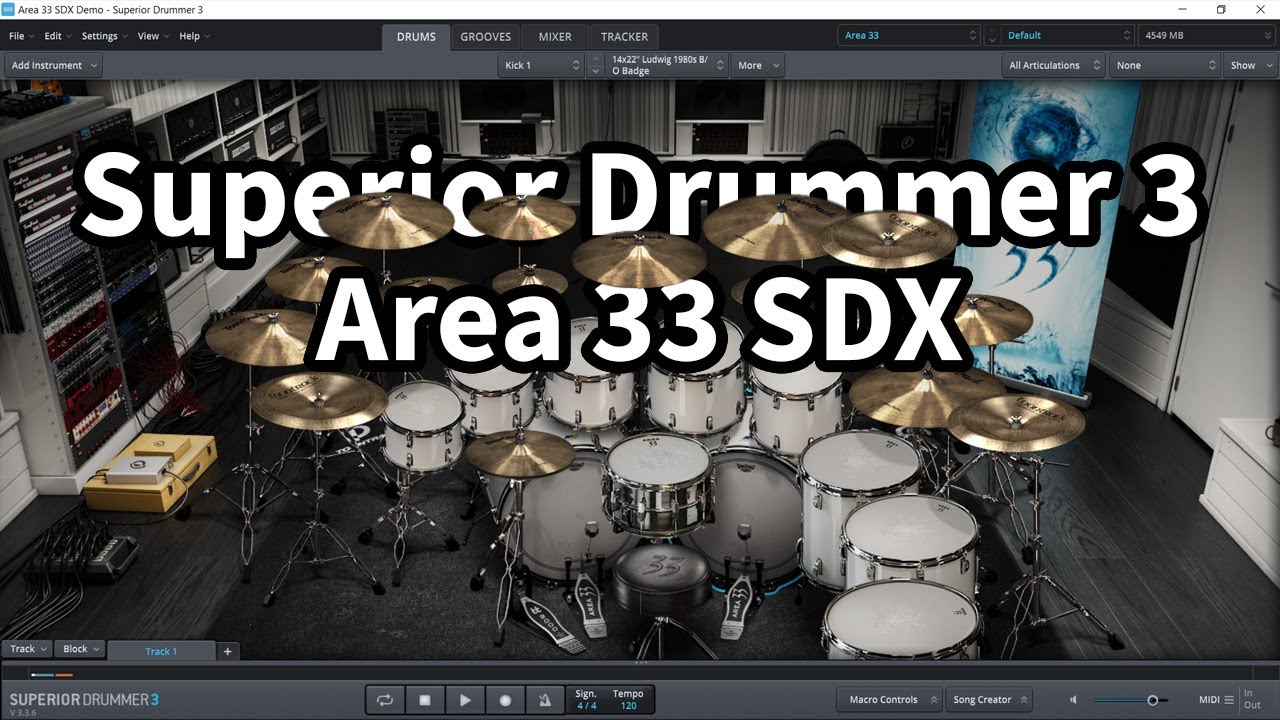Image resolution: width=1280 pixels, height=720 pixels.
Task: Add a new track with plus button
Action: [227, 651]
